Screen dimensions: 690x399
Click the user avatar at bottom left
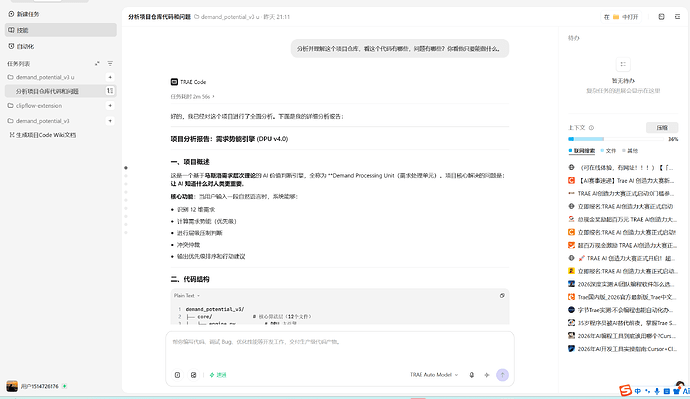(12, 386)
